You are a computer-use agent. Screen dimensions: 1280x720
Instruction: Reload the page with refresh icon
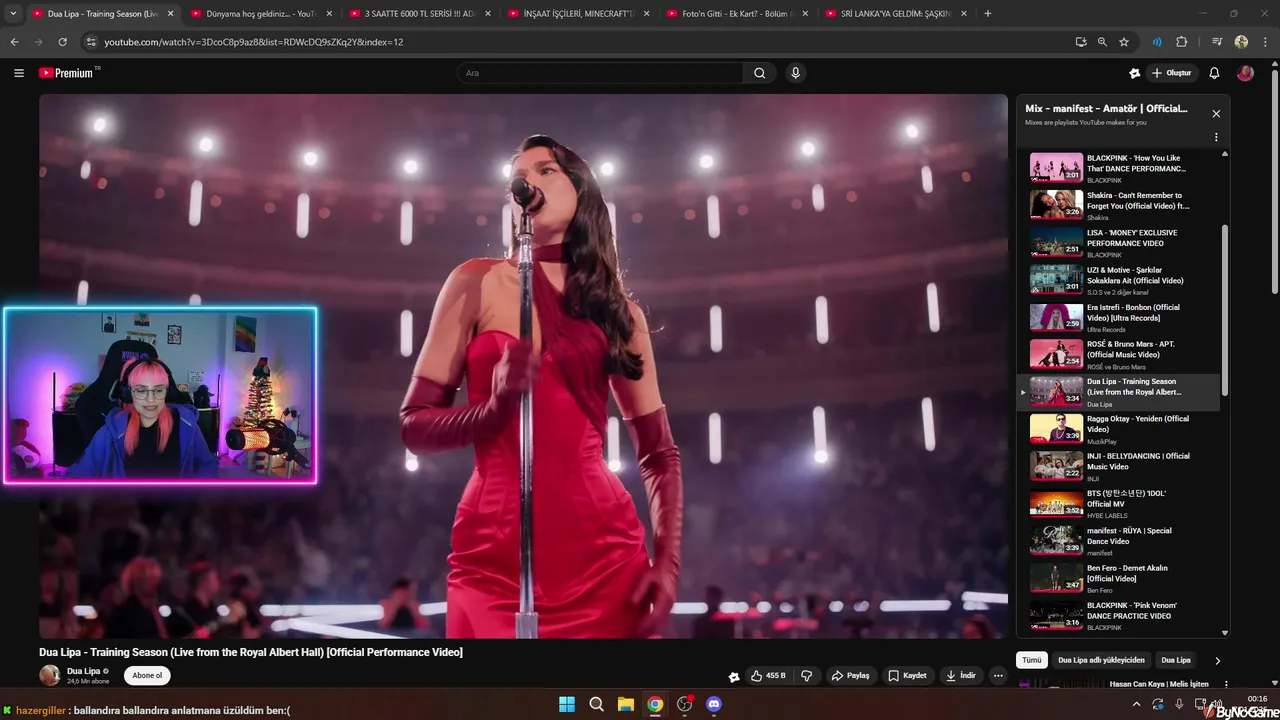coord(62,42)
